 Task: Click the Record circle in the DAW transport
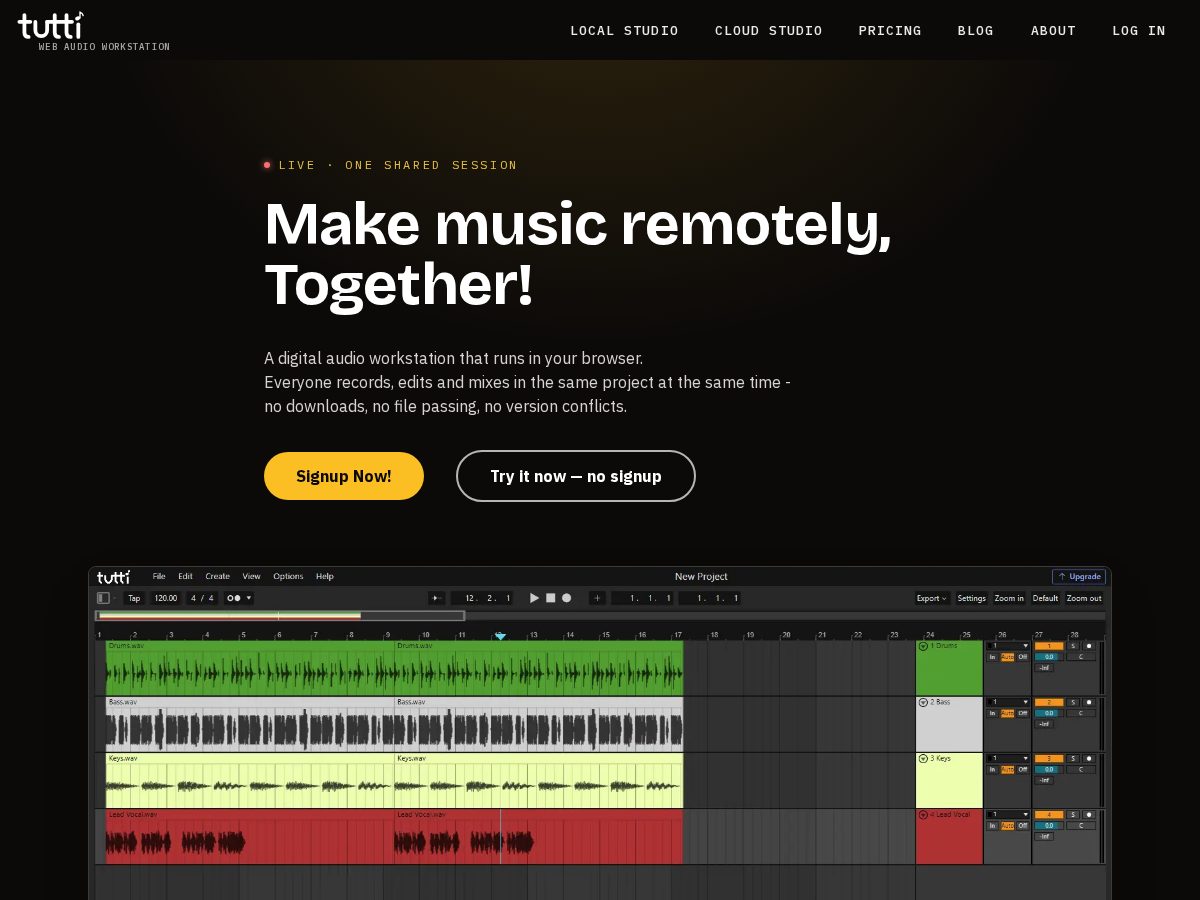coord(566,598)
